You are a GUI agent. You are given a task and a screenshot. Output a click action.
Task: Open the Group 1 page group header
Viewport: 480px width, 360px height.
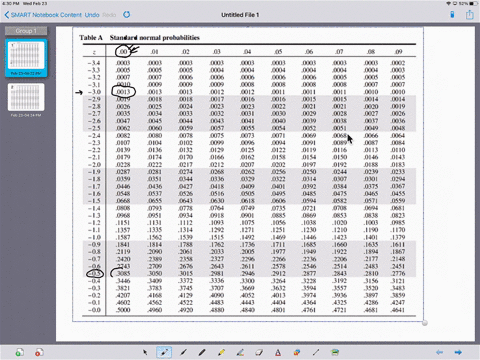[26, 31]
